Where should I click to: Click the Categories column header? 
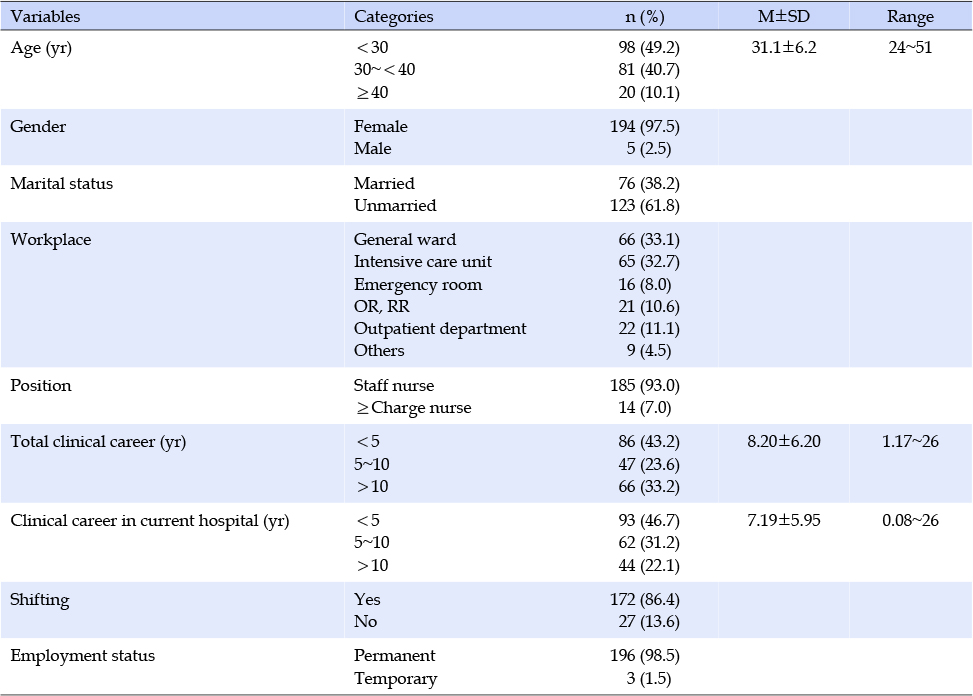point(393,16)
